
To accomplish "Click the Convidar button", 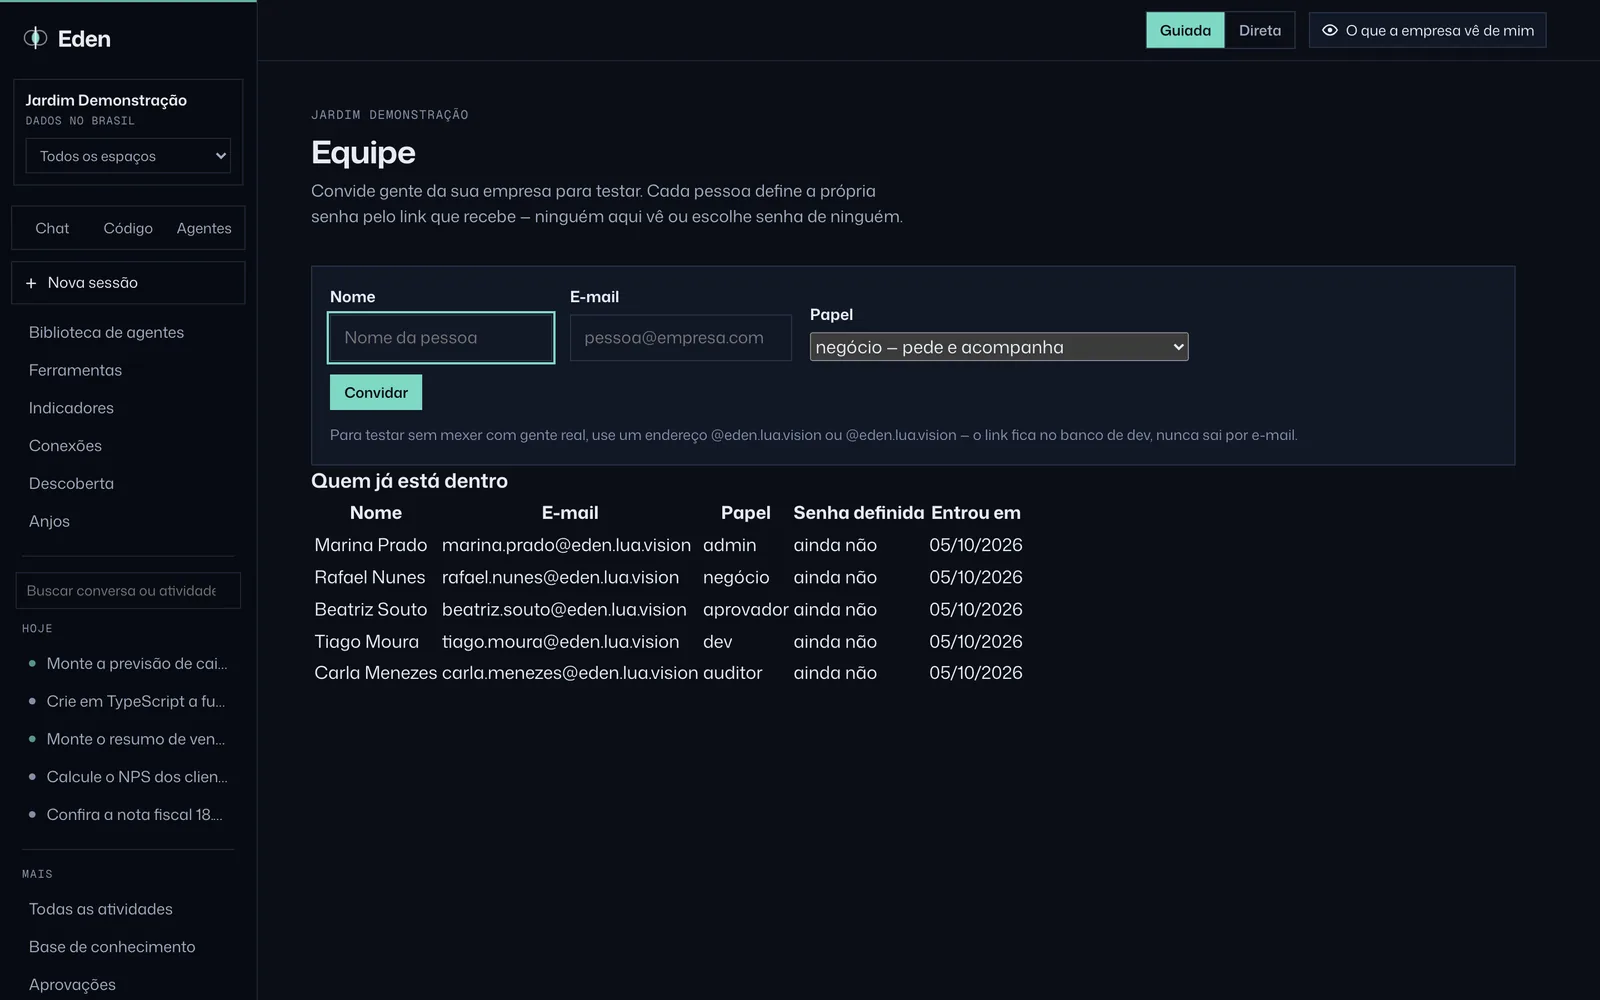I will pos(376,392).
